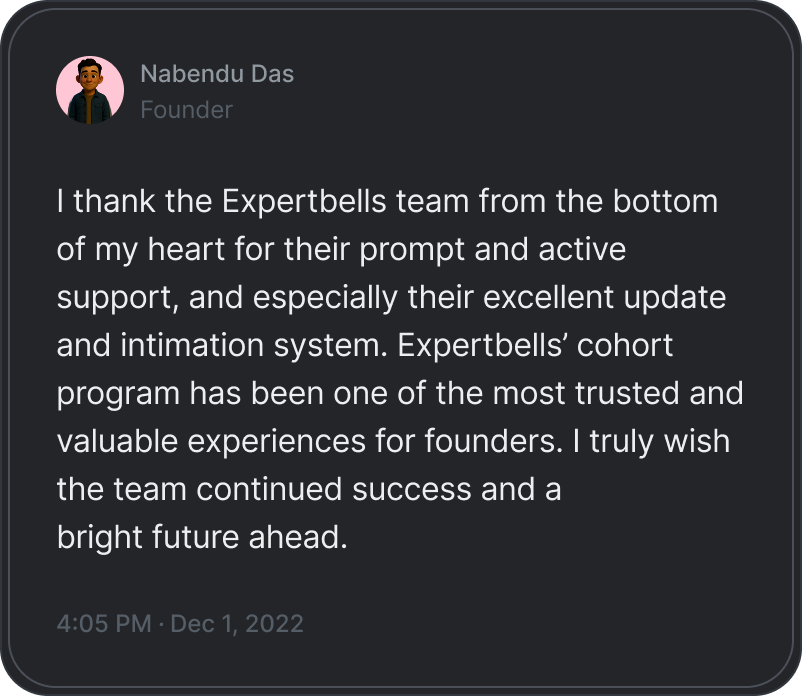The width and height of the screenshot is (802, 696).
Task: Click the words 'valuable experiences'
Action: 211,442
